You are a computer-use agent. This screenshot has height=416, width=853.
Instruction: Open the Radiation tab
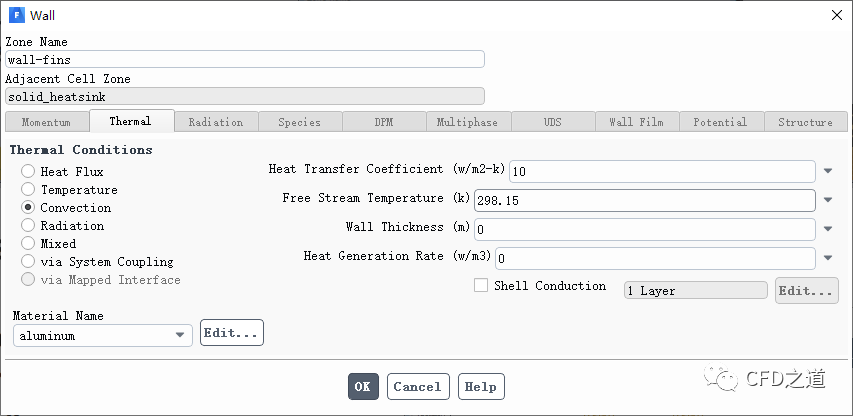coord(215,122)
